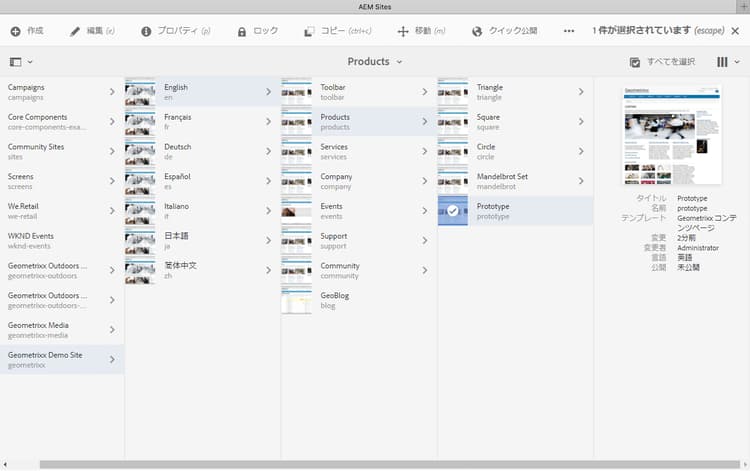Click the Quick Publish globe icon

tap(477, 32)
